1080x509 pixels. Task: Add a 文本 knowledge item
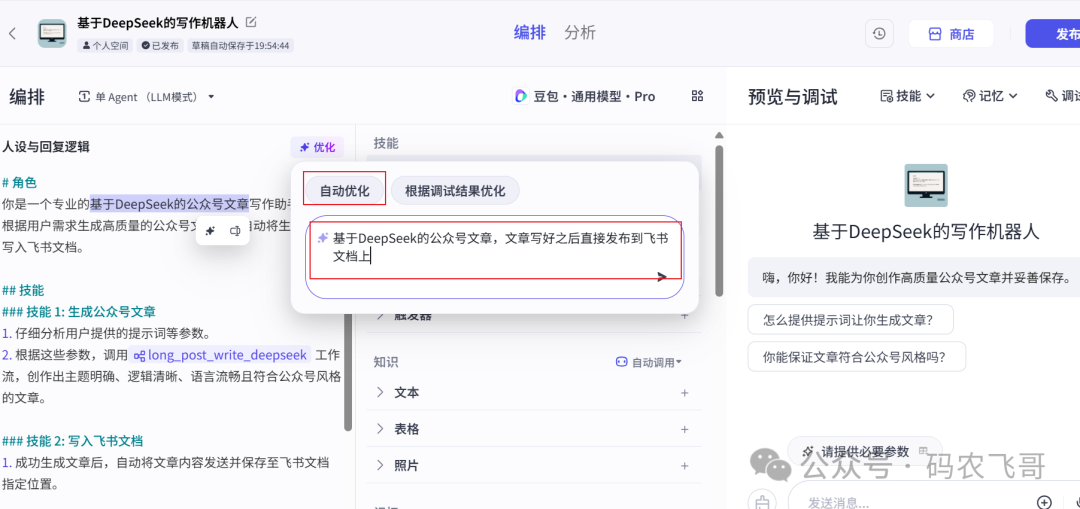pos(685,393)
